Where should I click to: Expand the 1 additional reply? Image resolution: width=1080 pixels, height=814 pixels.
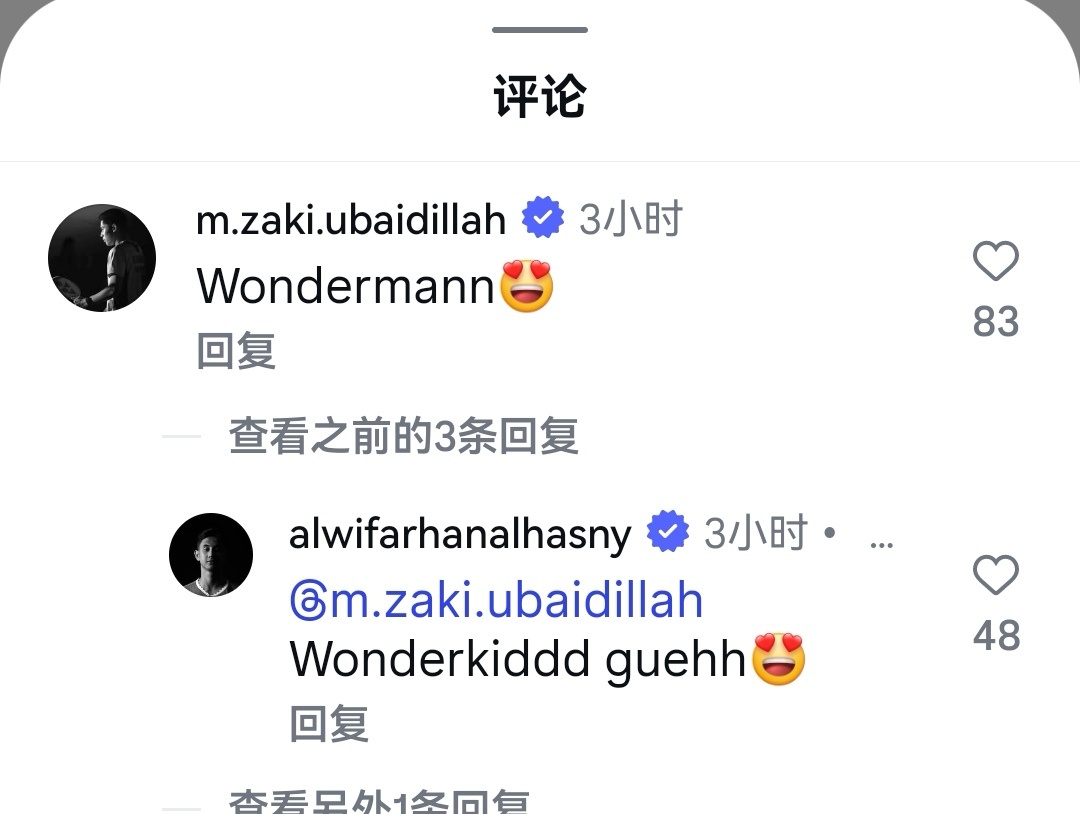(x=379, y=802)
